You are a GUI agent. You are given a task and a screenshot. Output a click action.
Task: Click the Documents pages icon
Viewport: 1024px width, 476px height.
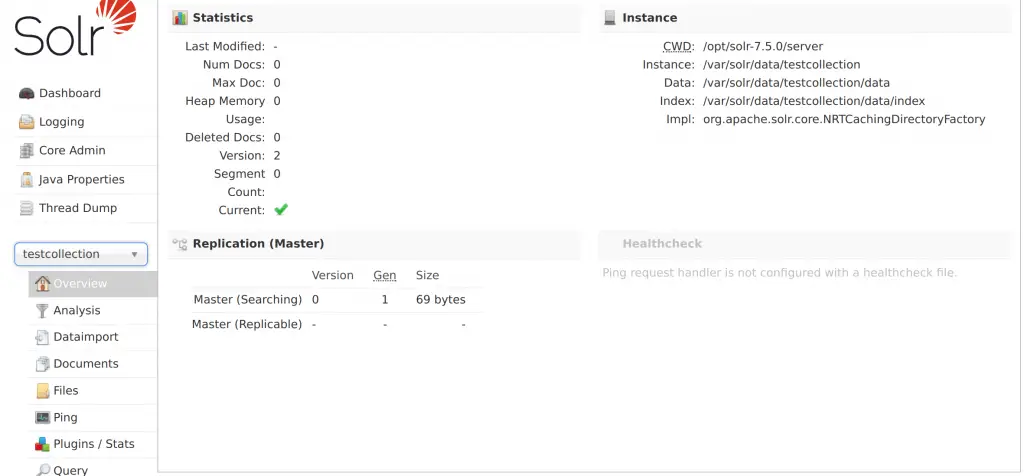click(42, 364)
